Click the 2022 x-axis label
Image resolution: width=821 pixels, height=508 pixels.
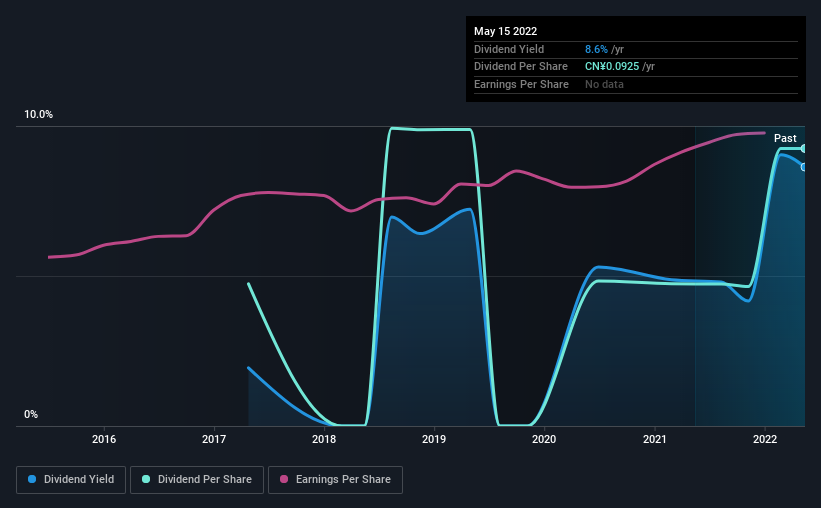tap(765, 439)
